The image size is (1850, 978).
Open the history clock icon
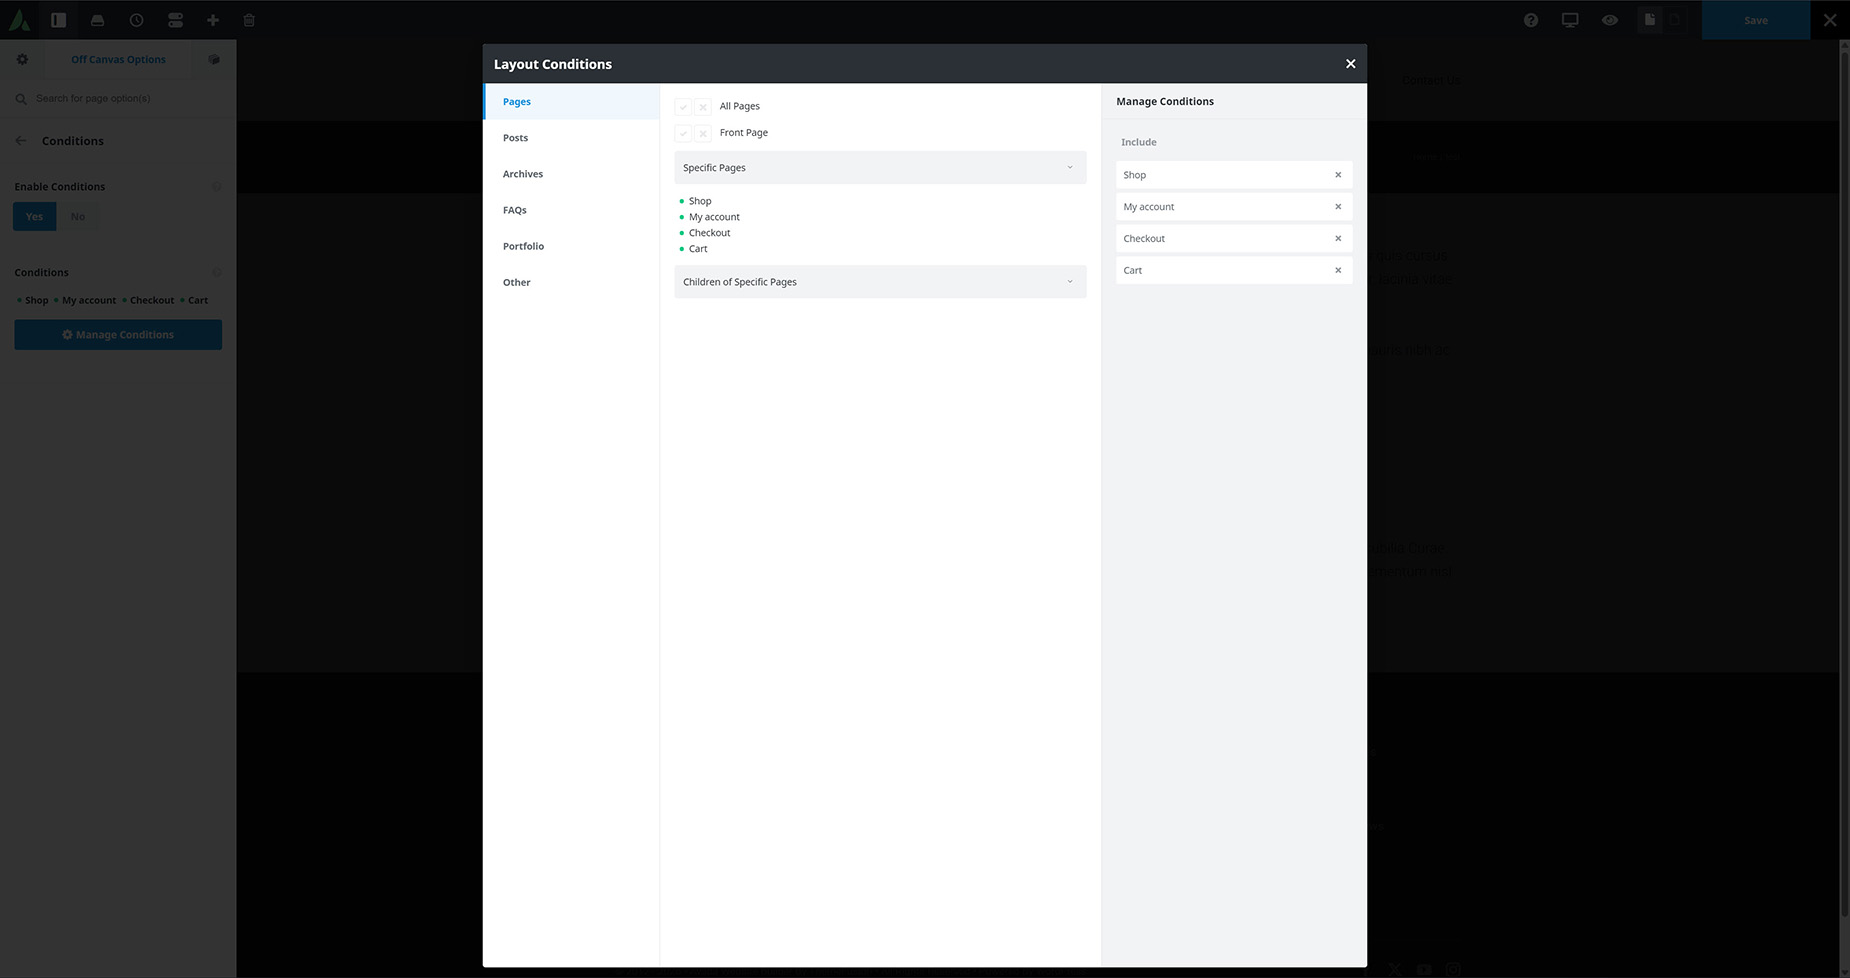click(x=136, y=20)
